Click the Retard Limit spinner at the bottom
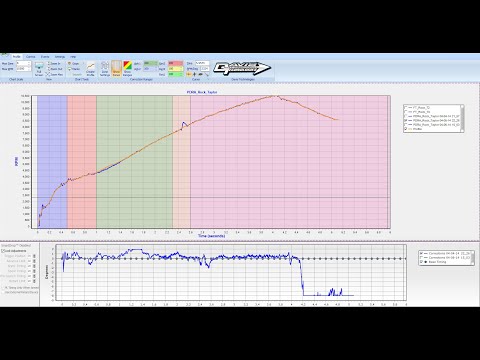Screen dimensions: 480x360 (34, 281)
